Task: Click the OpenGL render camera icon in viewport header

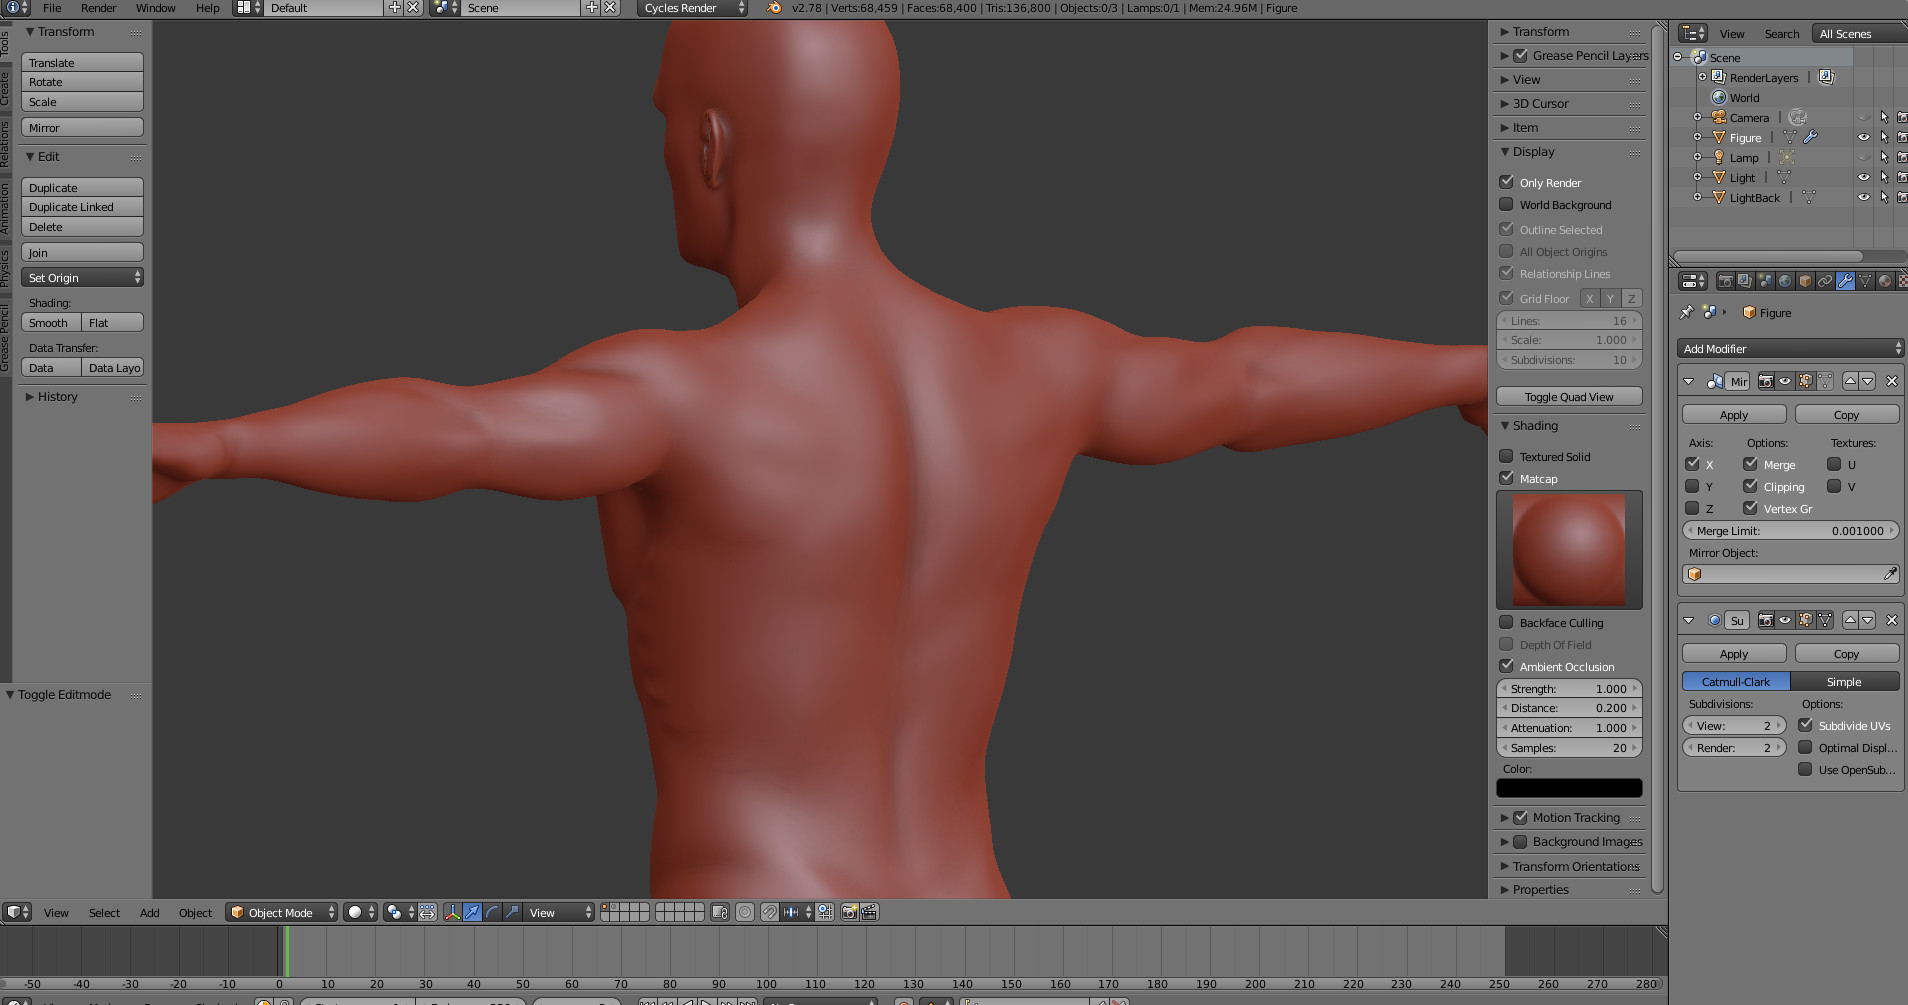Action: [x=849, y=912]
